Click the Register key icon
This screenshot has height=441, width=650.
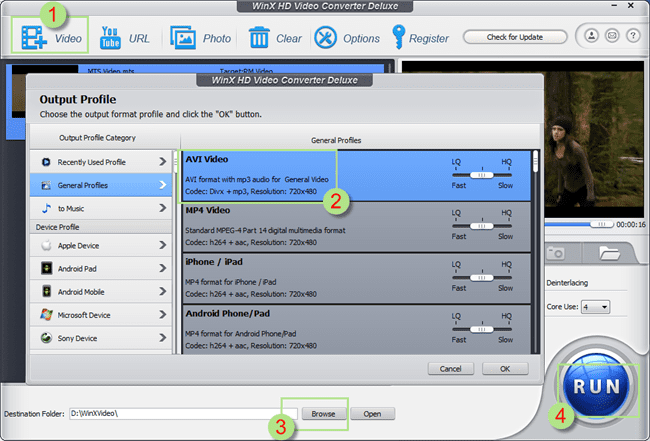[398, 36]
